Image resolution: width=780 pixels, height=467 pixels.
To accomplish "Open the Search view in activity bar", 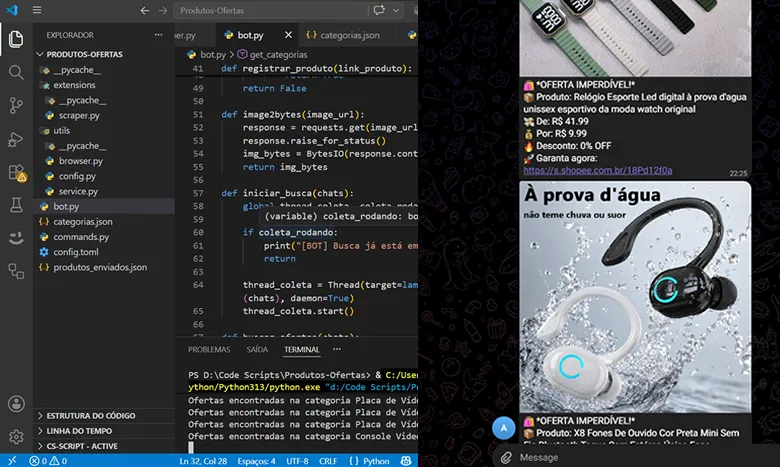I will (16, 72).
